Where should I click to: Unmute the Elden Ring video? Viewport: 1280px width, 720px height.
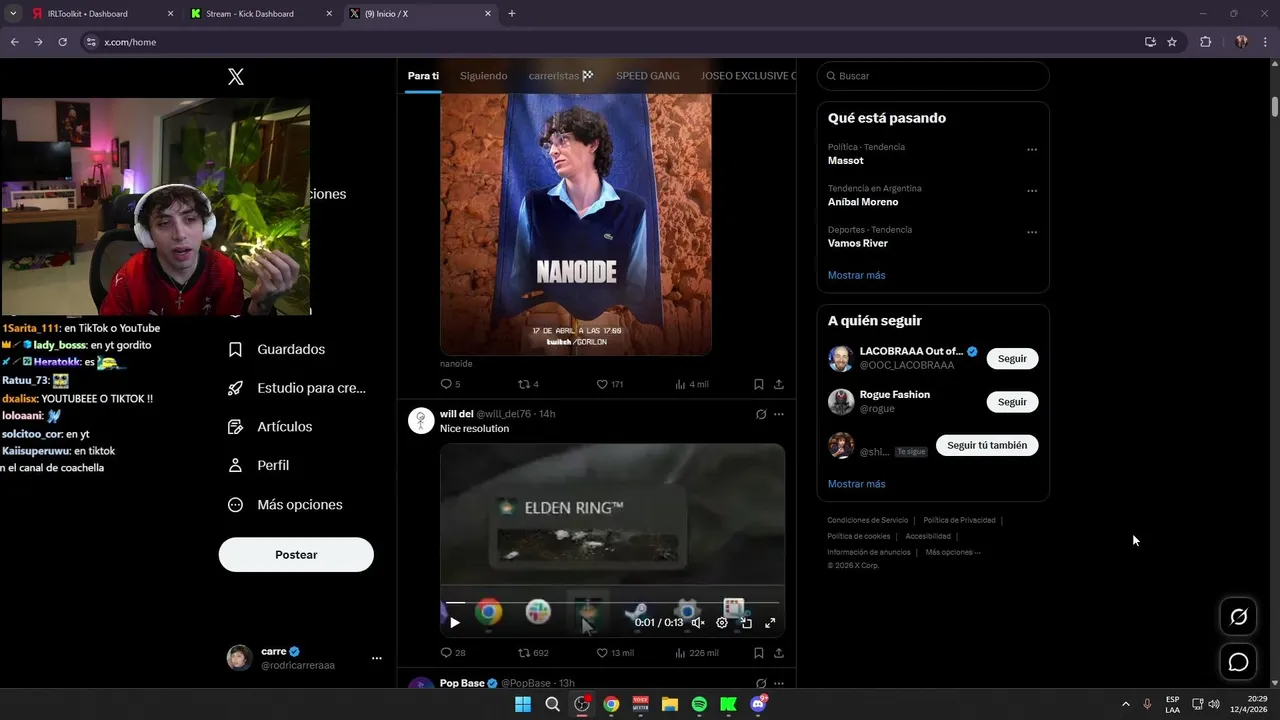pos(698,623)
